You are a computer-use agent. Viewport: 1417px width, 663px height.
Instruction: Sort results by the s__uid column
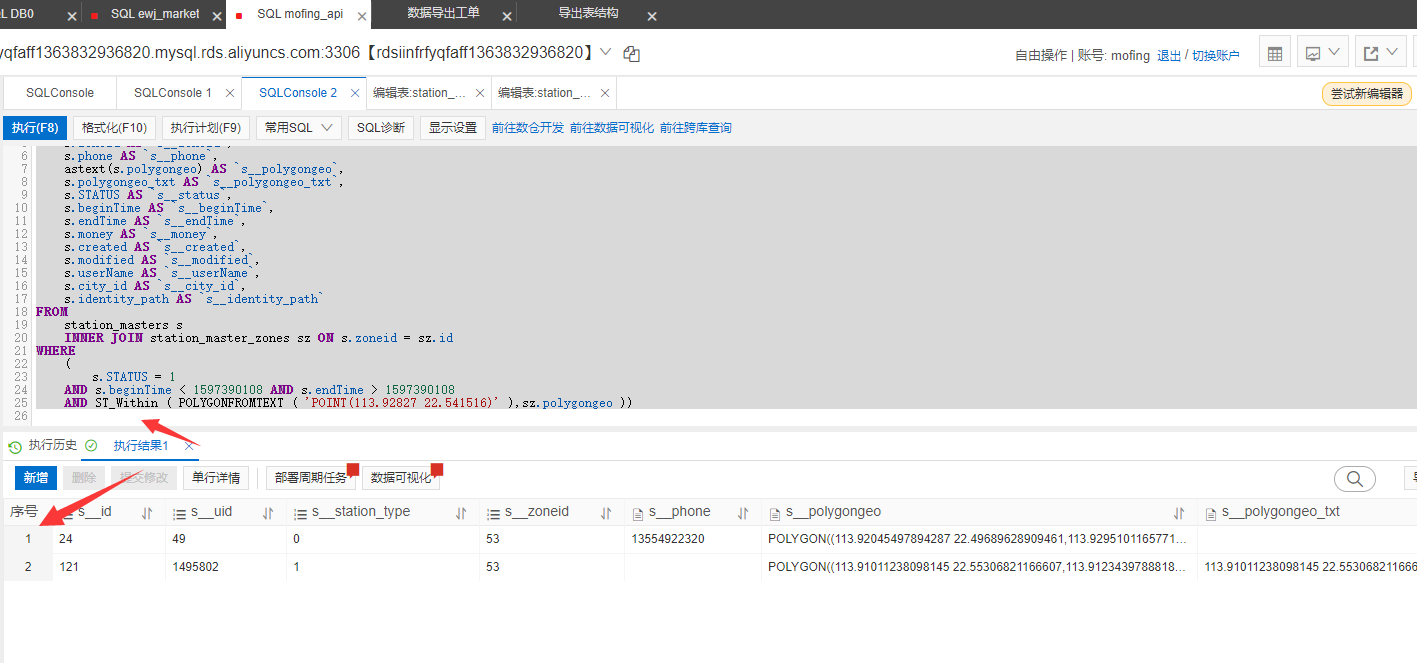click(266, 511)
